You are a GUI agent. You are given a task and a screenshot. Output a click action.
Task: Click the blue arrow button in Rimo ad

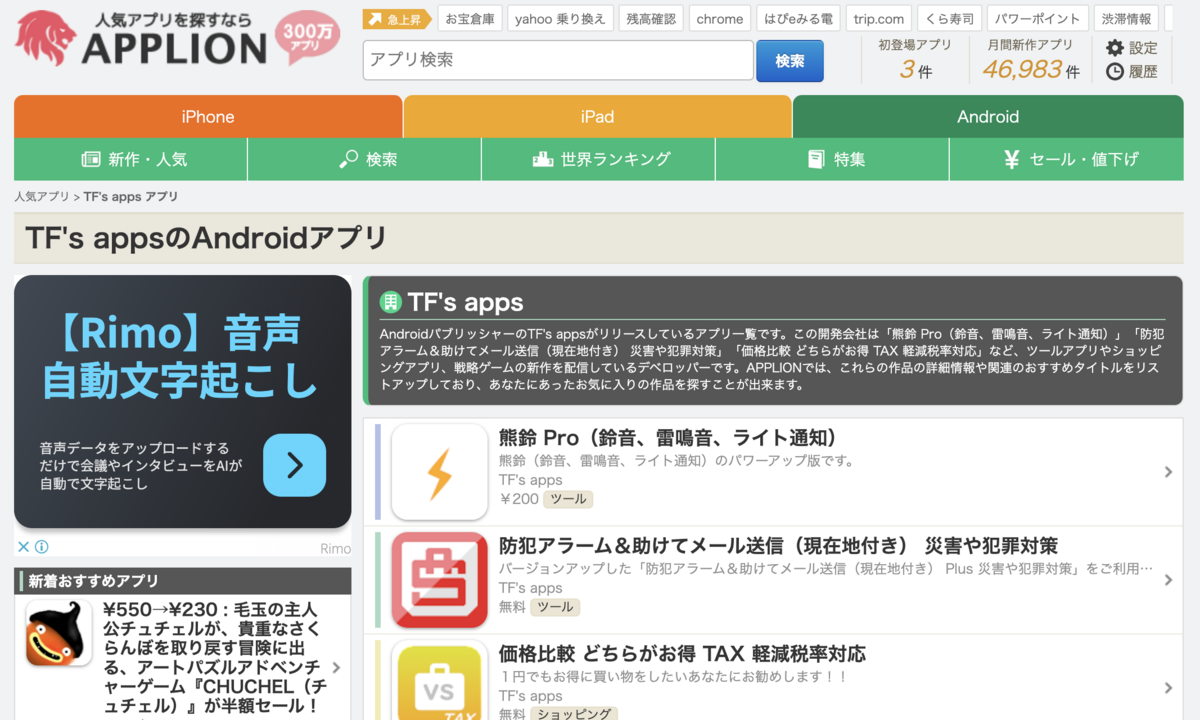point(294,465)
